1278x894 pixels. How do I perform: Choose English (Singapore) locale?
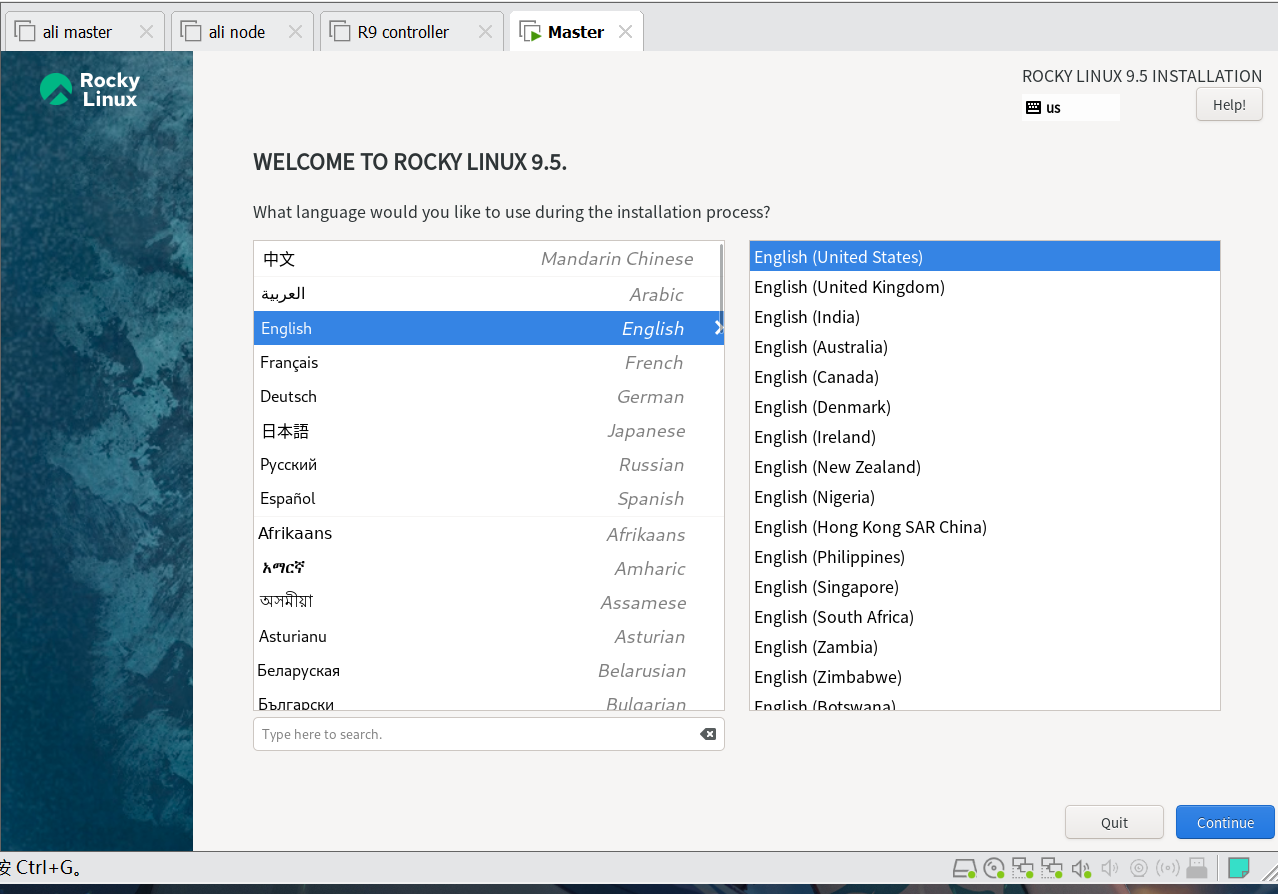[985, 587]
